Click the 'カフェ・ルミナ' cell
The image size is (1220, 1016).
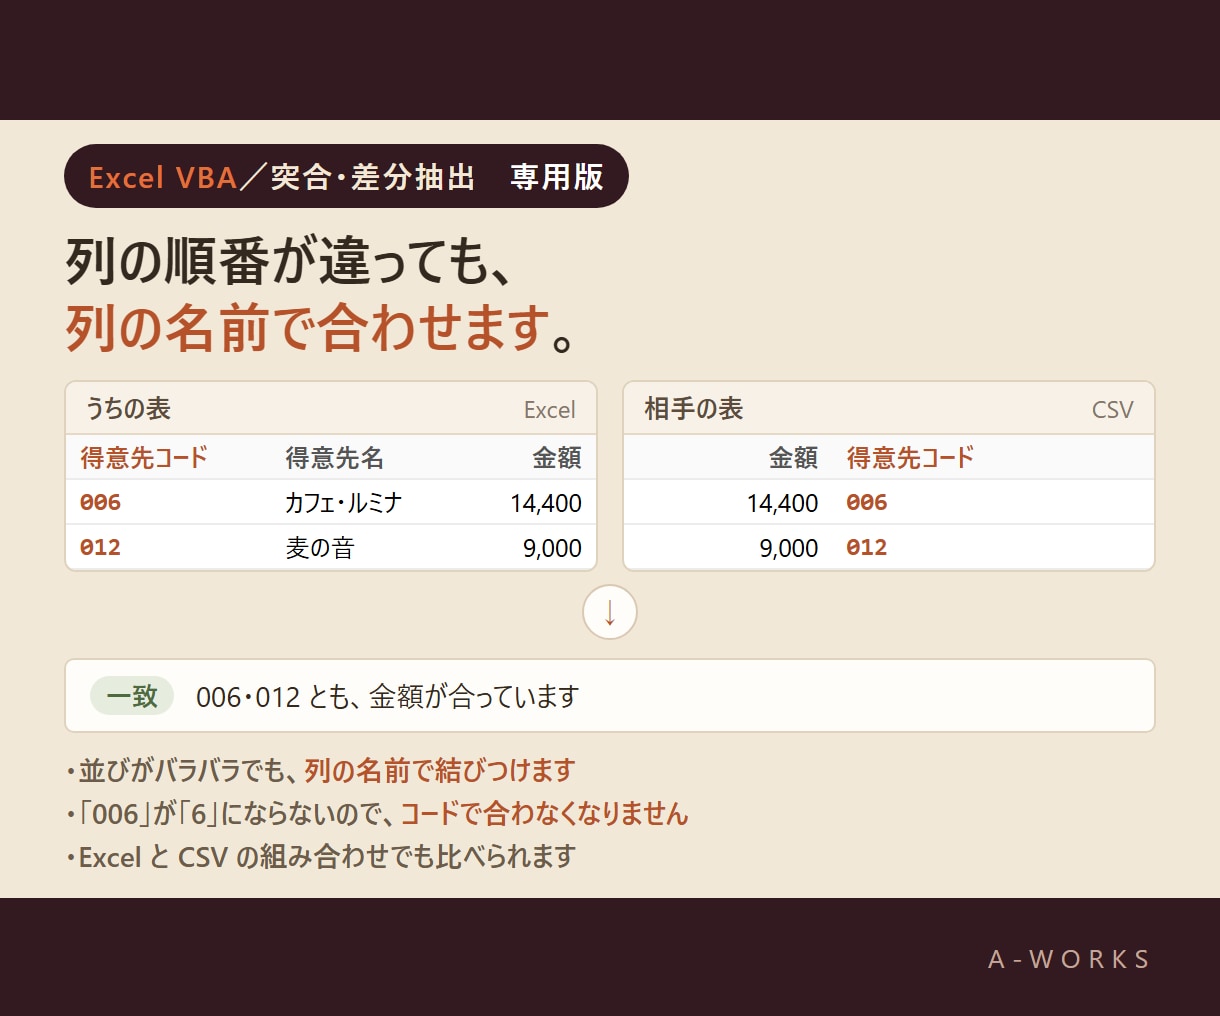click(343, 502)
